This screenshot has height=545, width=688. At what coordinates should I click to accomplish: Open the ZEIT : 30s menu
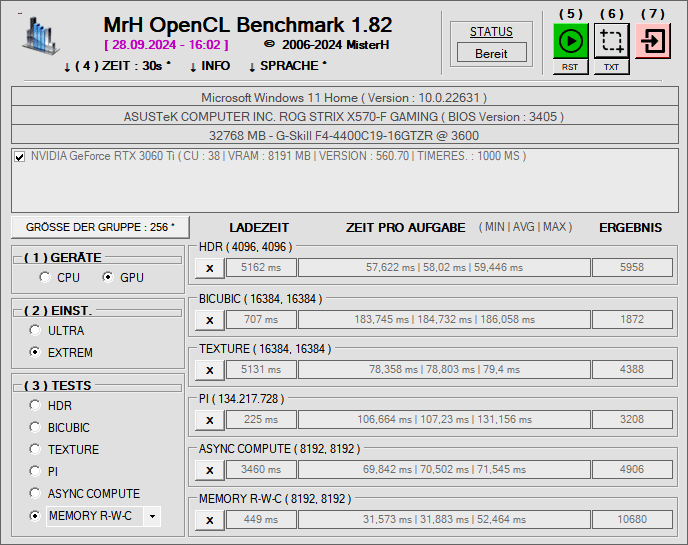[x=117, y=66]
